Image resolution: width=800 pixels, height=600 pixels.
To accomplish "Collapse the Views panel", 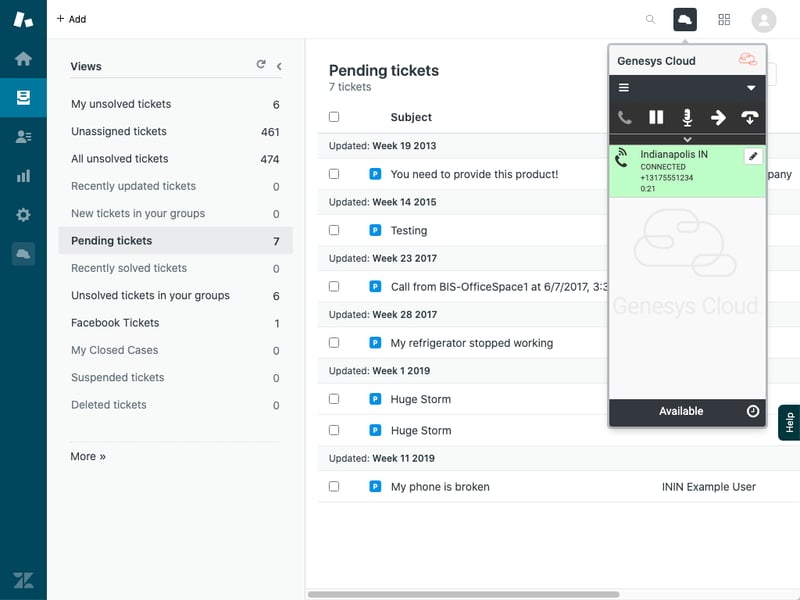I will pyautogui.click(x=279, y=64).
